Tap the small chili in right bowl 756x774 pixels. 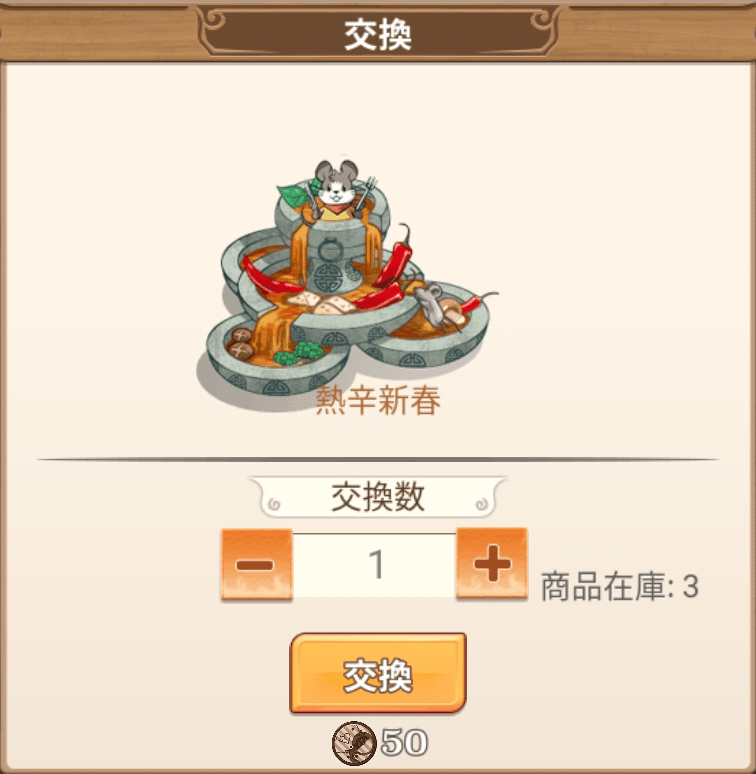(x=478, y=301)
